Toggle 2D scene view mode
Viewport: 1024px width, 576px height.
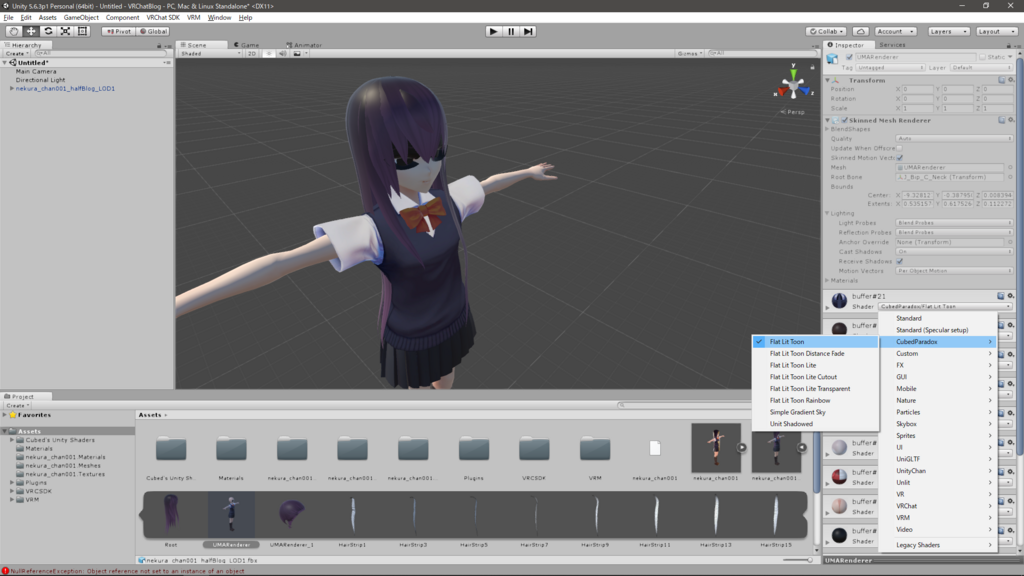point(251,54)
